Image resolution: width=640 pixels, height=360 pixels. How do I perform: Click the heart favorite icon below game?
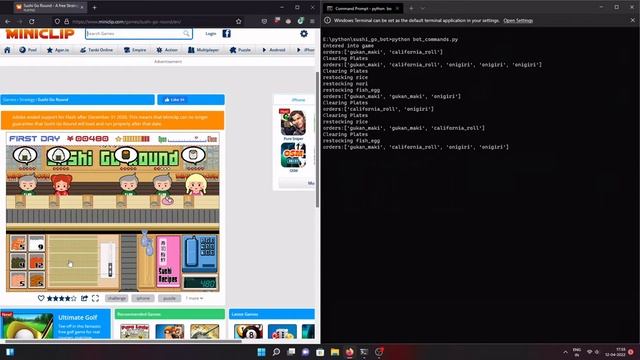pos(41,298)
